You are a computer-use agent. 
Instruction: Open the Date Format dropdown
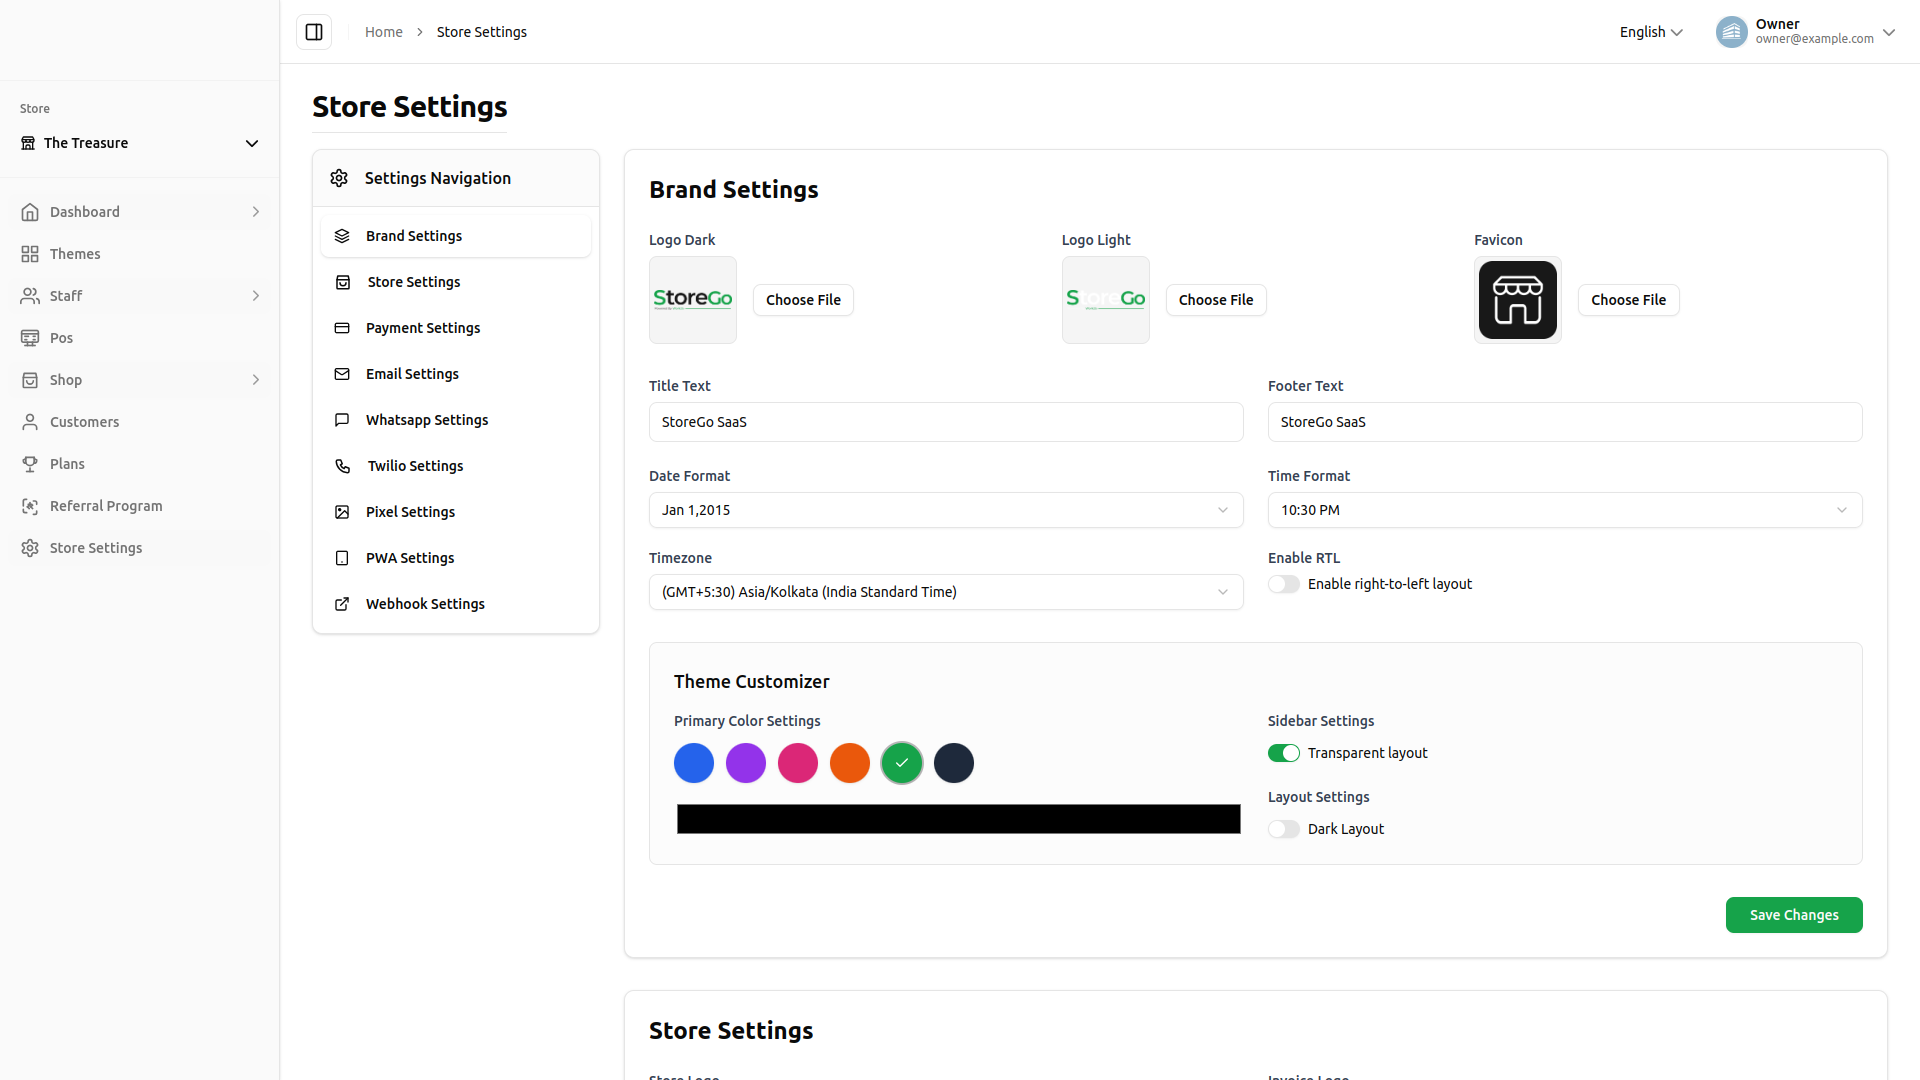pos(945,510)
